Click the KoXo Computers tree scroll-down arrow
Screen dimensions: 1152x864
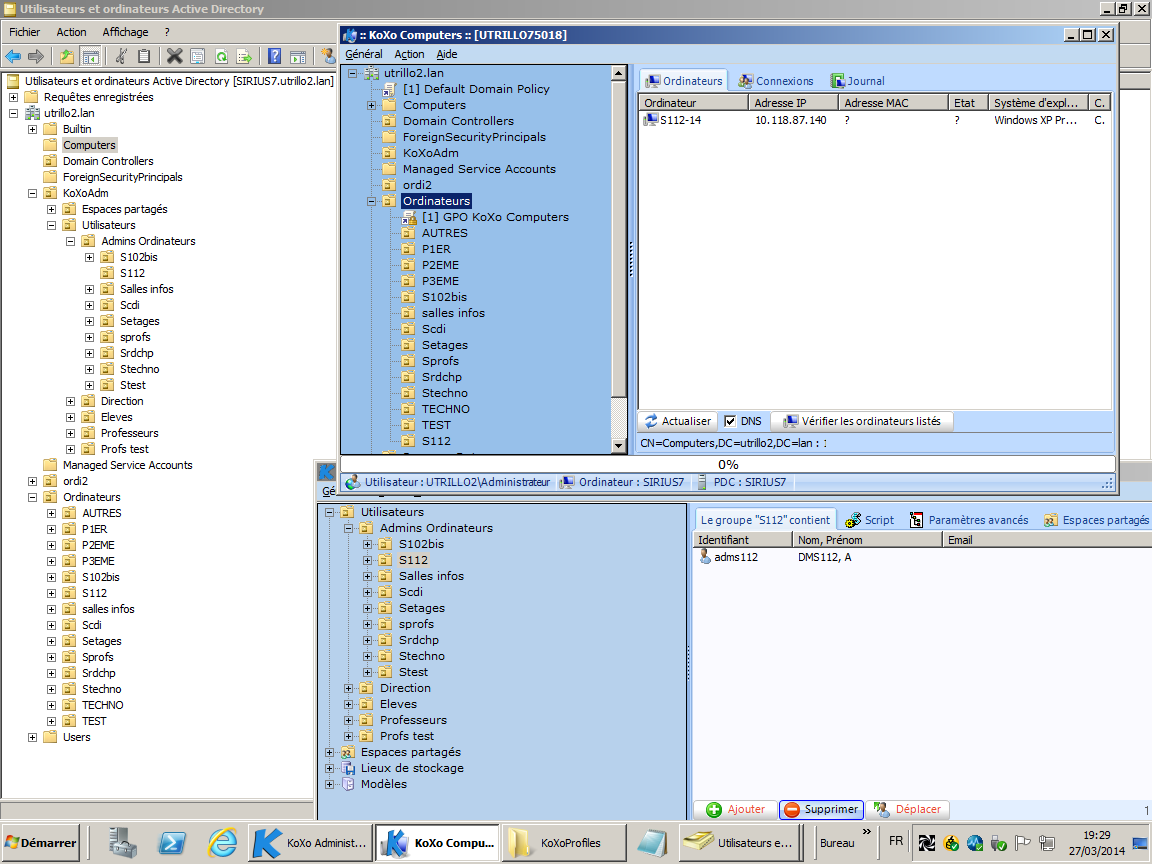coord(619,447)
